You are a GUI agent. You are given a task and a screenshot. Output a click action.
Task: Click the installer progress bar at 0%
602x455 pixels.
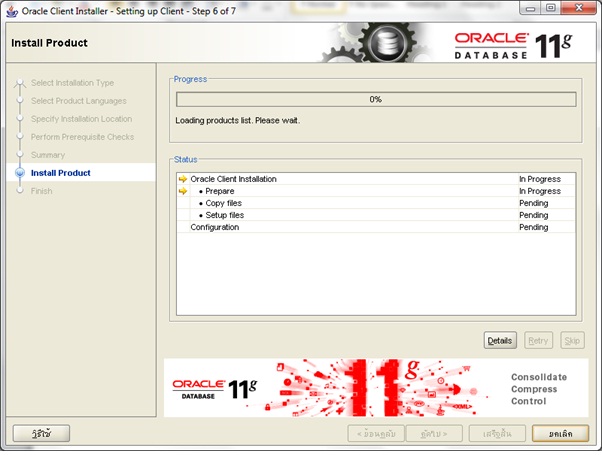376,99
